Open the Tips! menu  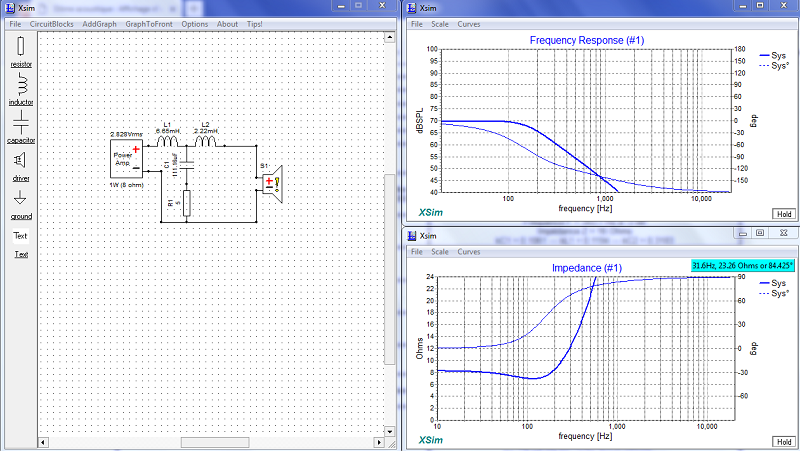[255, 24]
